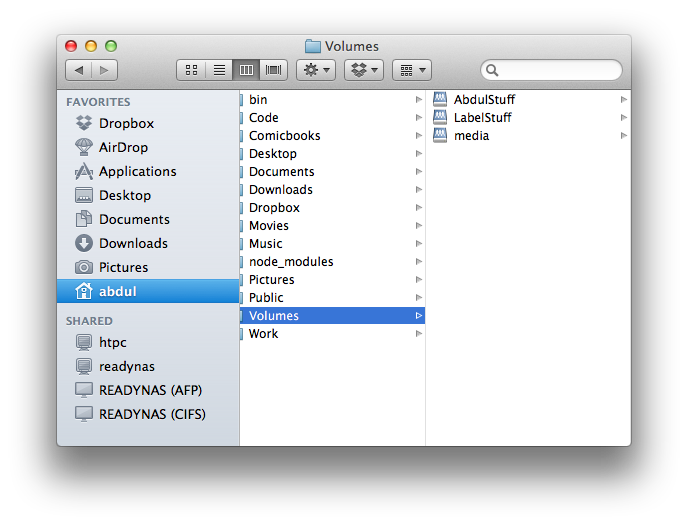Expand the node_modules folder arrow
This screenshot has height=525, width=688.
point(419,262)
